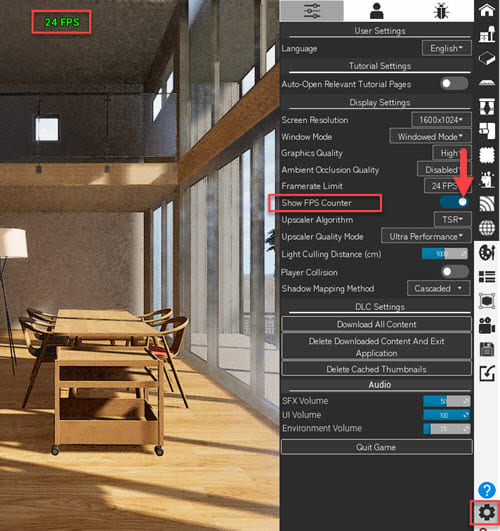
Task: Click the User Settings heading
Action: 380,31
